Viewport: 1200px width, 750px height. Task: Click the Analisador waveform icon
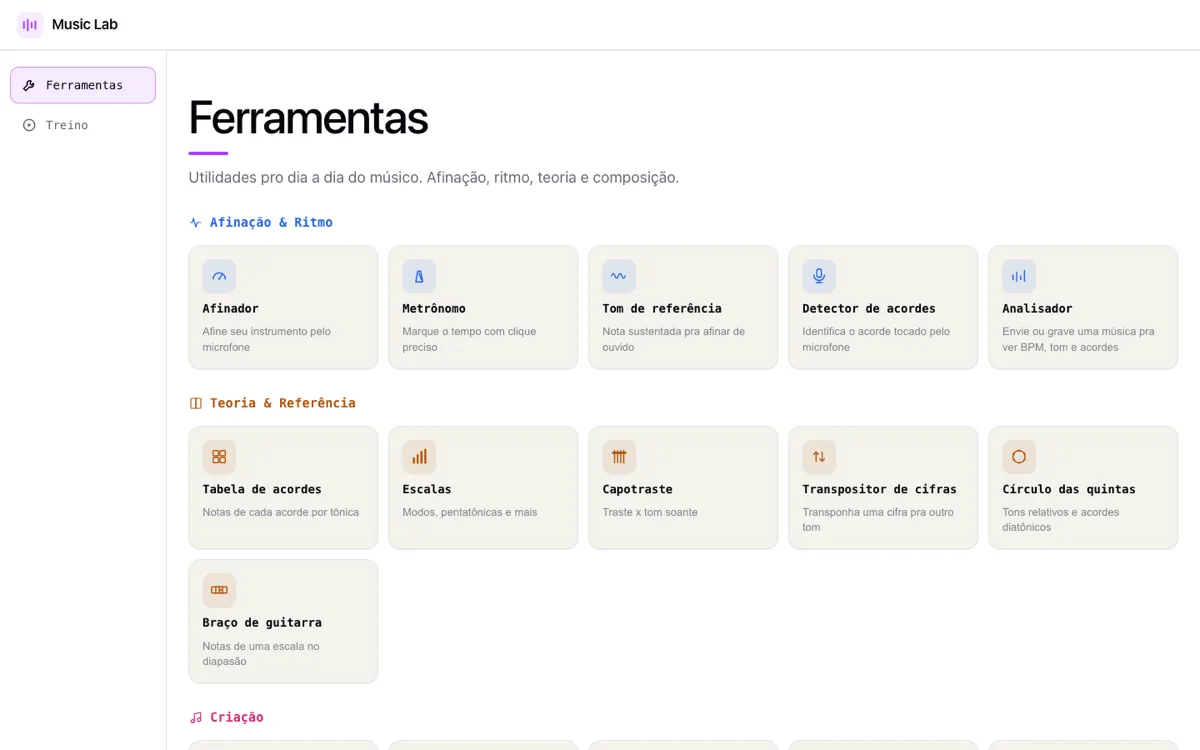click(x=1019, y=276)
